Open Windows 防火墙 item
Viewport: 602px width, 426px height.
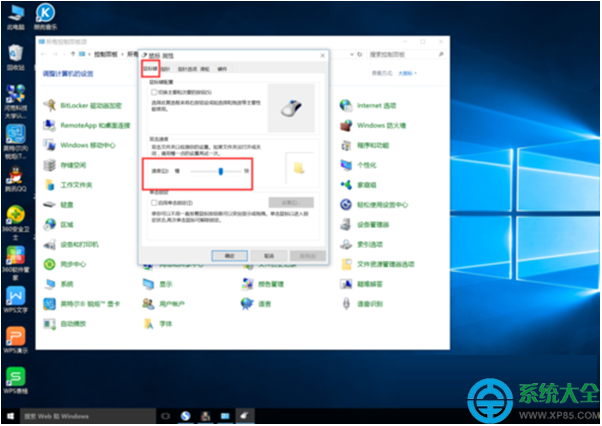tap(373, 125)
